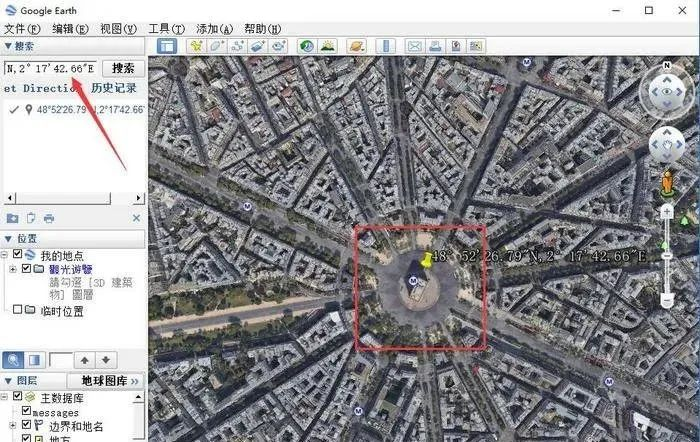Add a polygon using toolbar icon
Viewport: 700px width, 442px height.
217,46
